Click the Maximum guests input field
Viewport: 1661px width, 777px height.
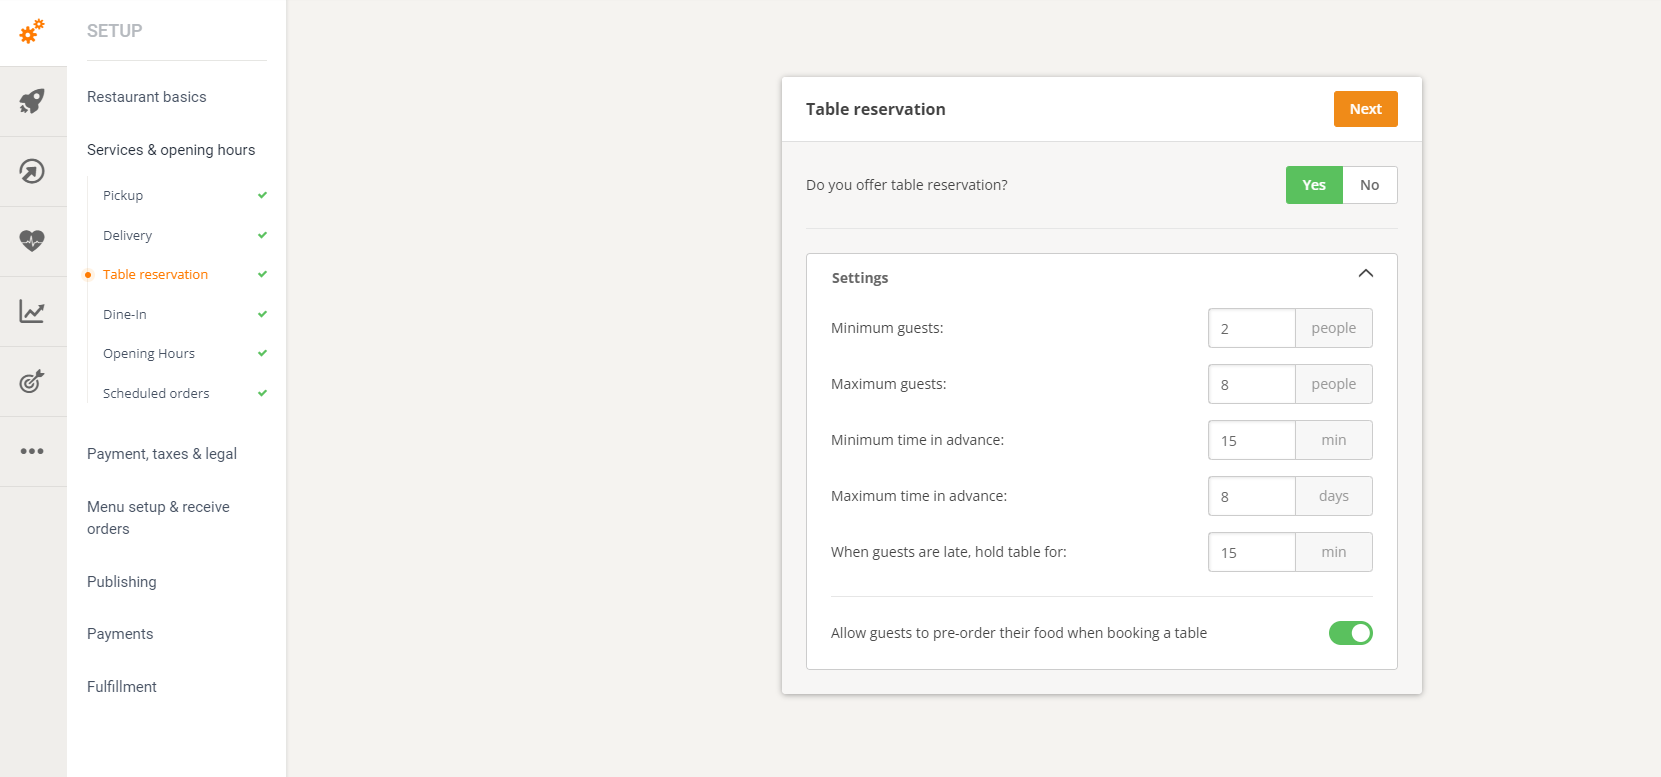[1252, 384]
